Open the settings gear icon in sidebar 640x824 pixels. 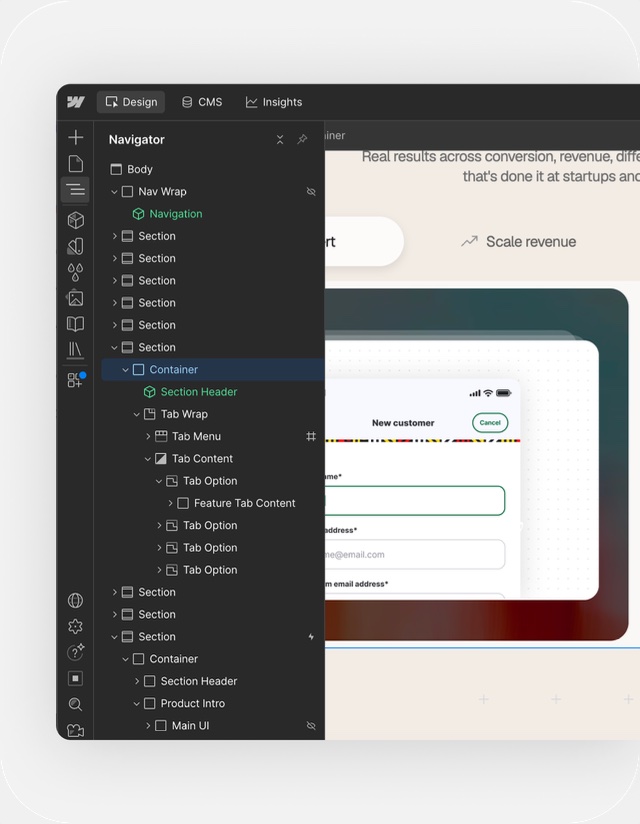click(76, 626)
